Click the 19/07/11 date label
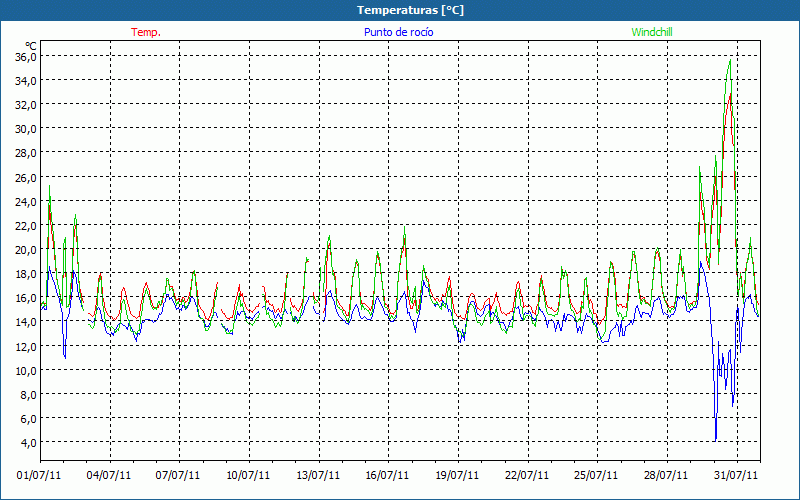This screenshot has width=800, height=500. [x=457, y=475]
